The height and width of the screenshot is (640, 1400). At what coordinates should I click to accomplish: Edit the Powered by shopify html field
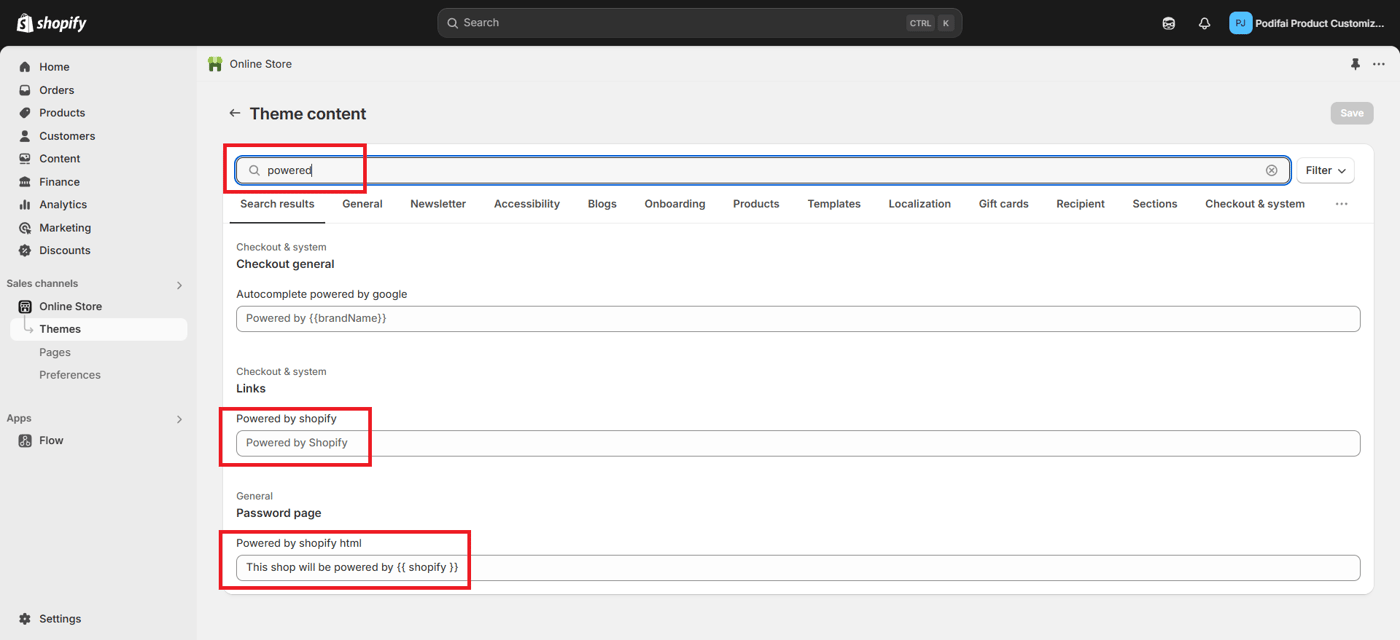(x=798, y=568)
